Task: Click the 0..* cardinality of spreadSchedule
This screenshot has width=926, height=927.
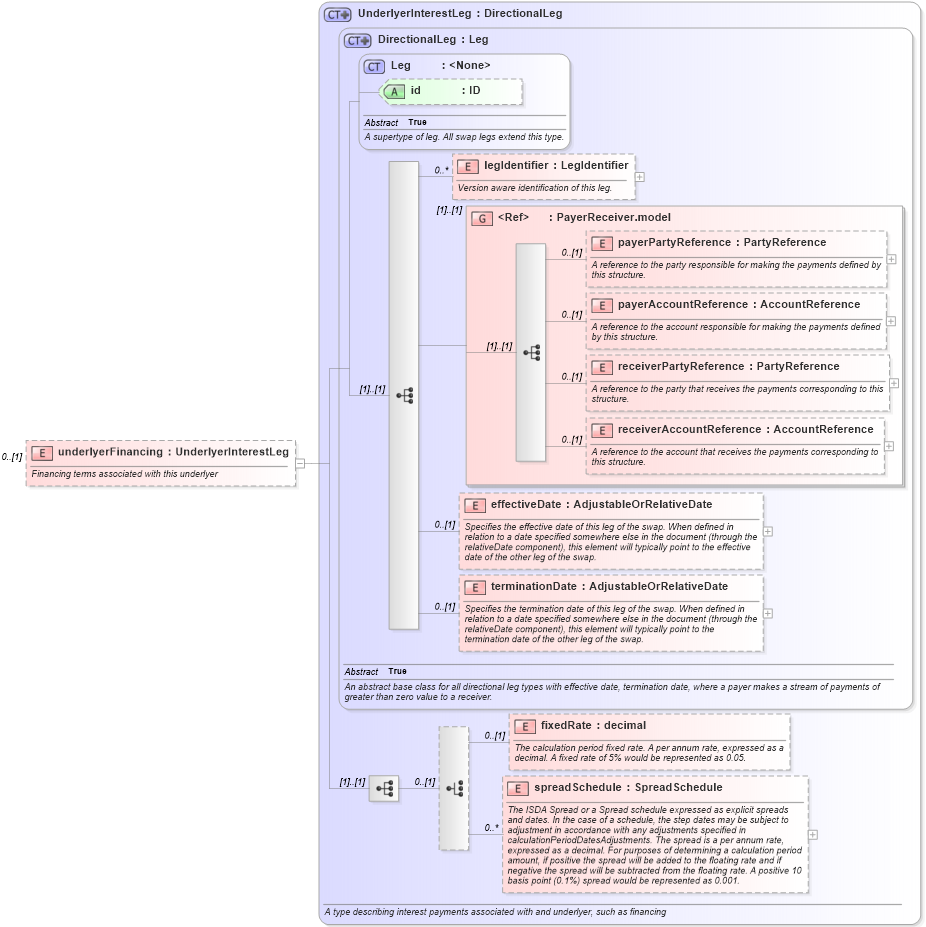Action: pyautogui.click(x=491, y=828)
